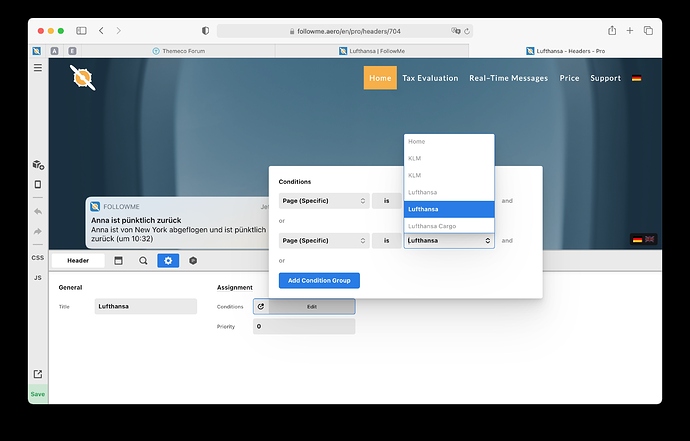Add a new Condition Group

[x=319, y=280]
